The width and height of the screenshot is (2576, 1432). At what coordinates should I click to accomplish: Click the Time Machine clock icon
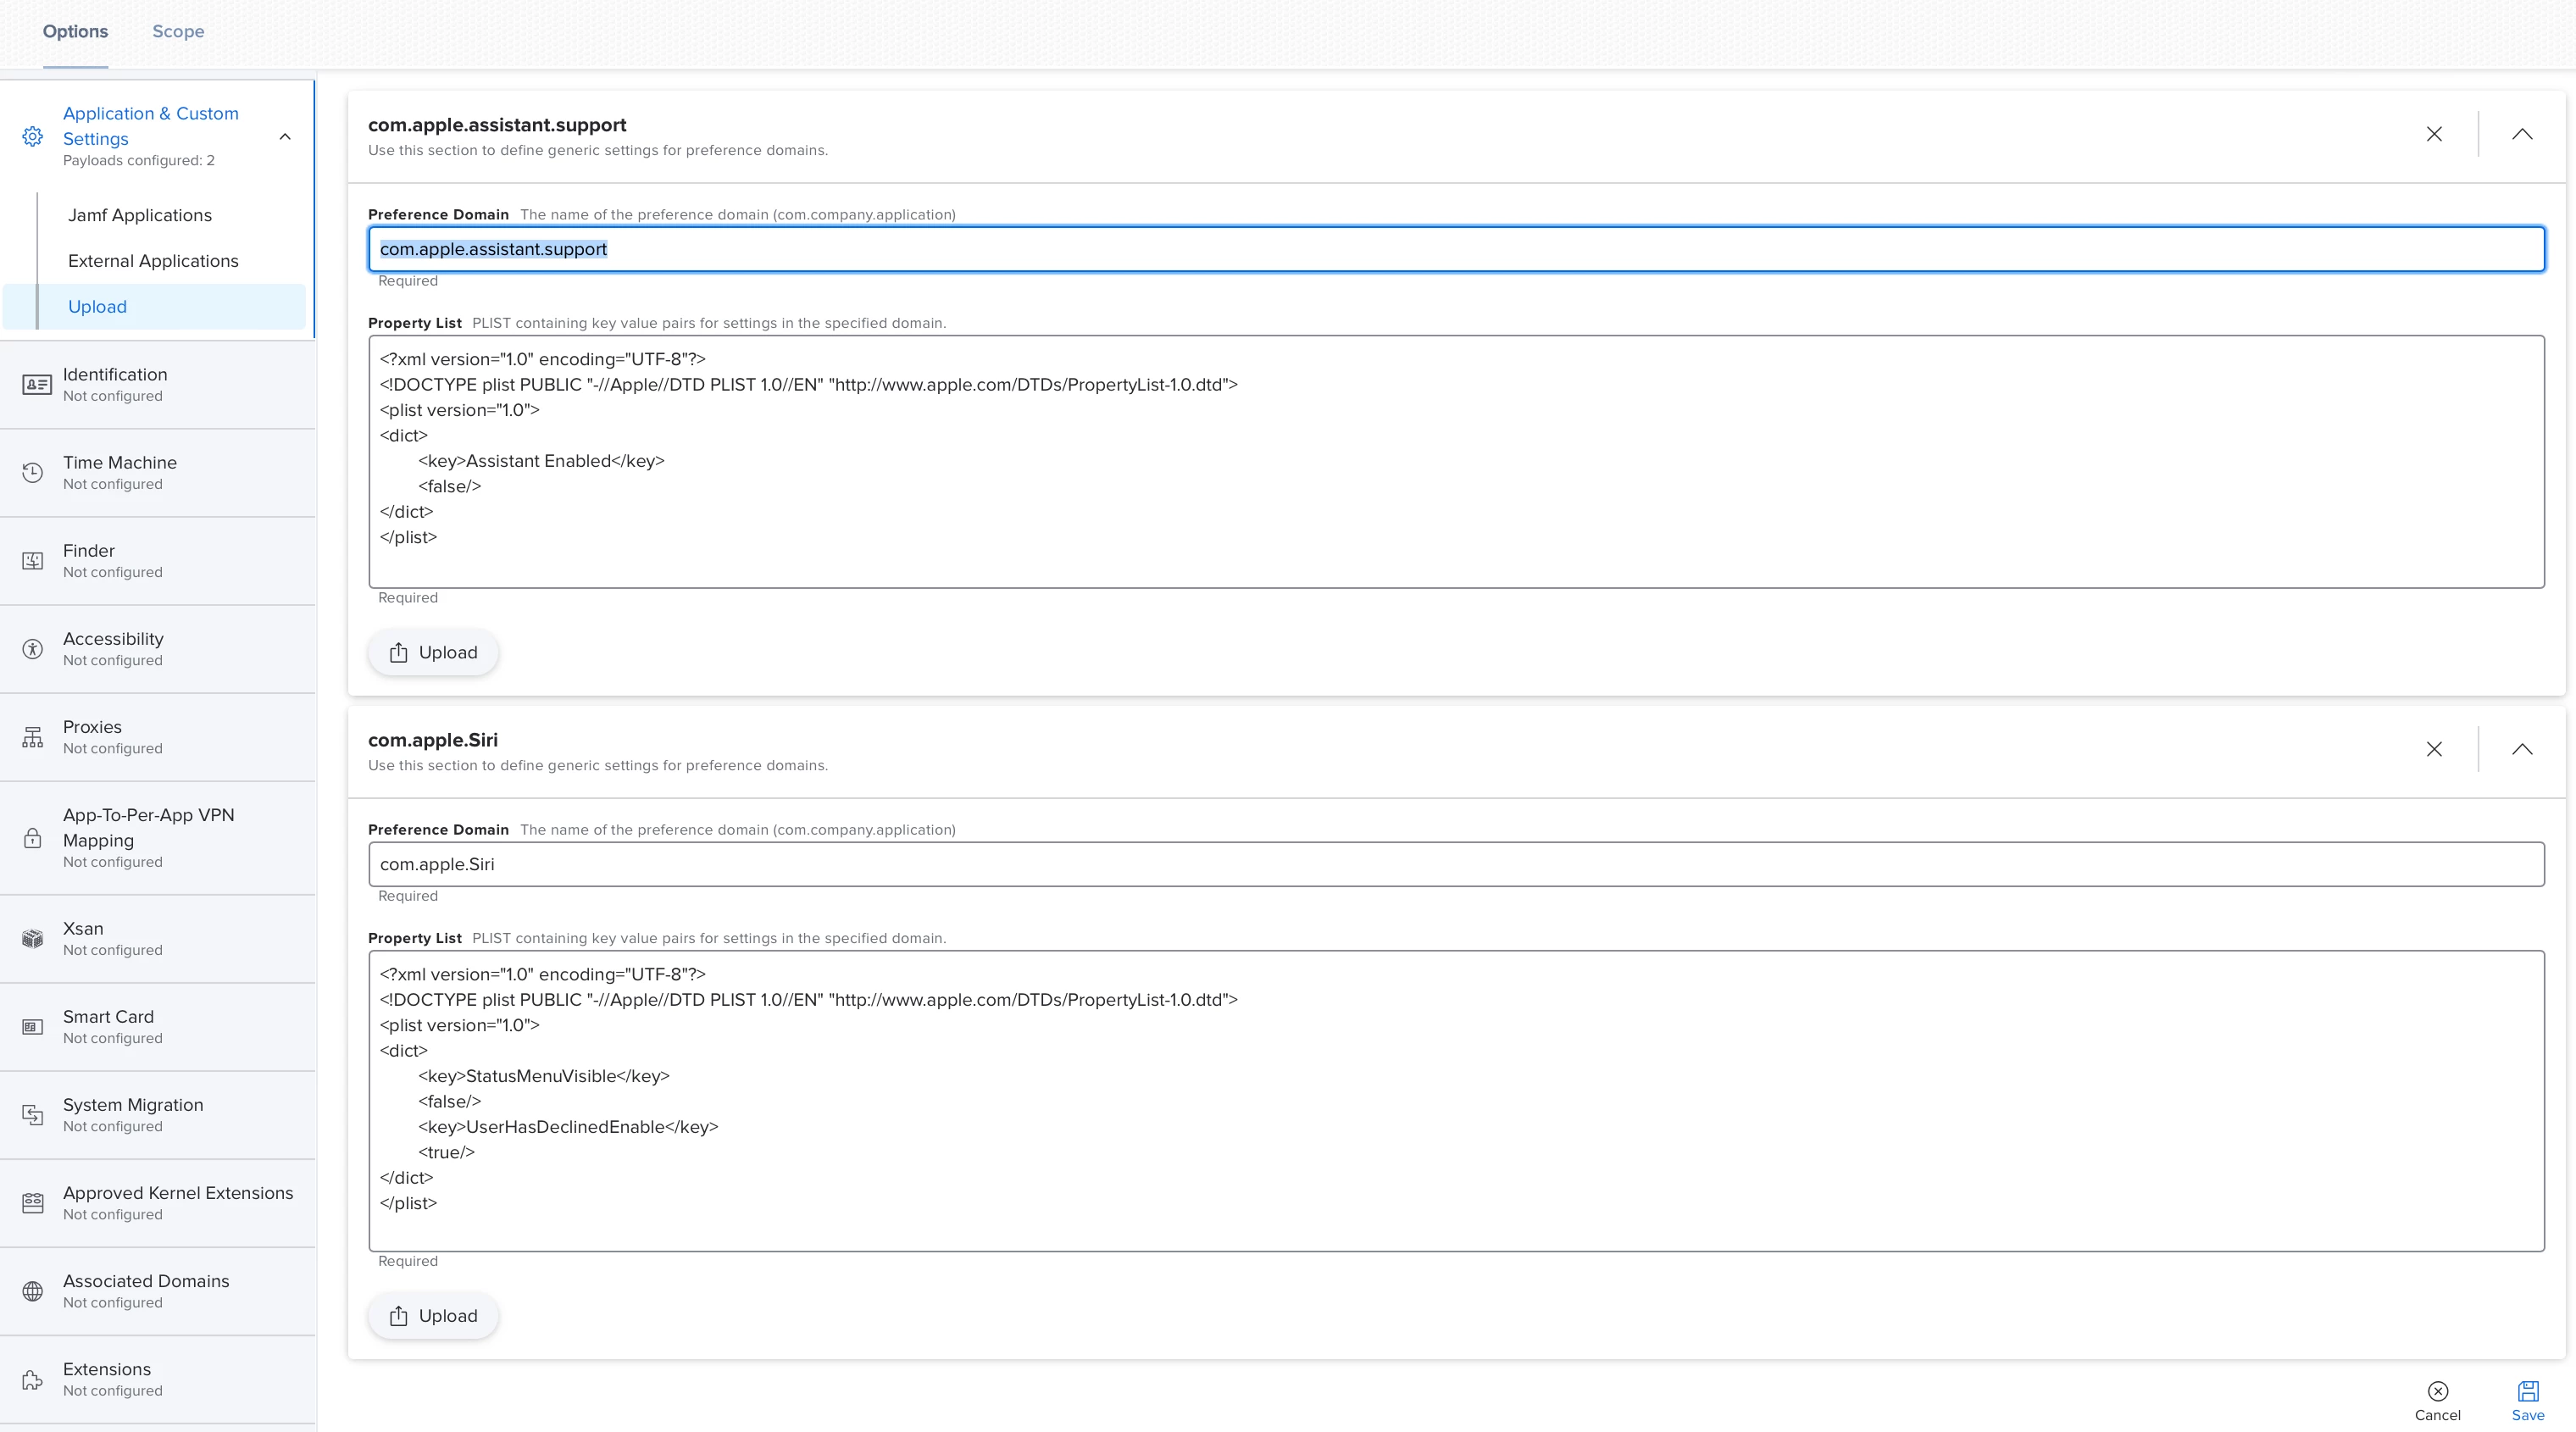(33, 473)
